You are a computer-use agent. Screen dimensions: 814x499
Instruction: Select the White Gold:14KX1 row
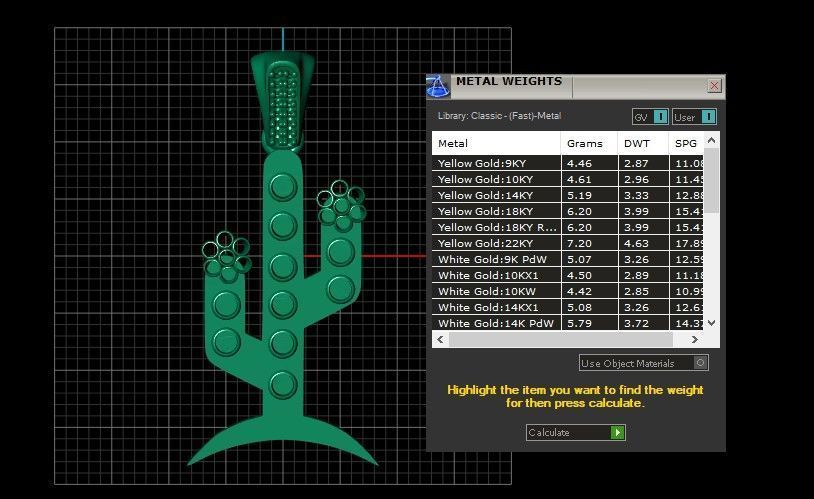pyautogui.click(x=568, y=307)
